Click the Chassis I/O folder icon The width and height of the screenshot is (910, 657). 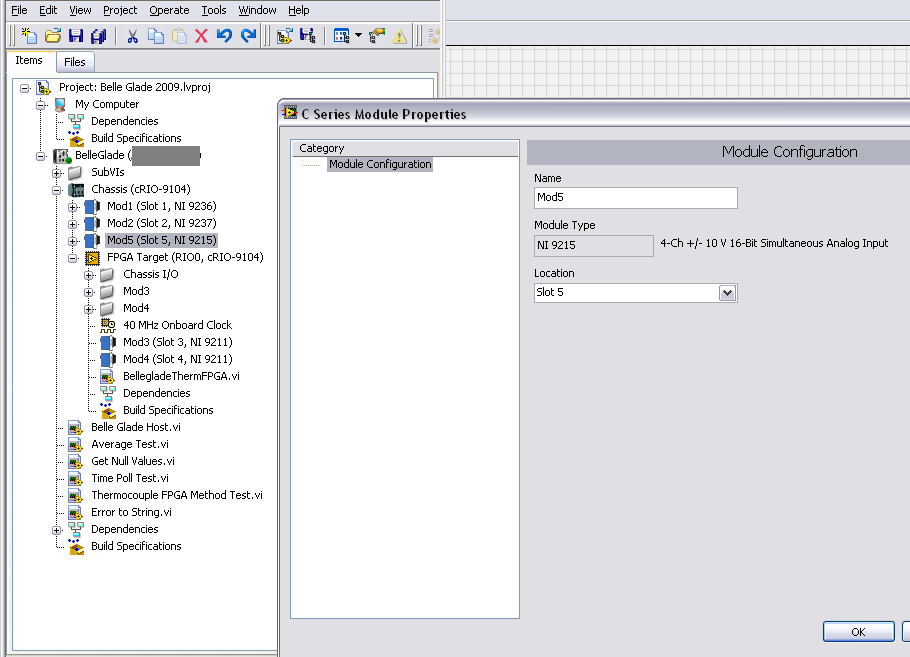[x=107, y=274]
